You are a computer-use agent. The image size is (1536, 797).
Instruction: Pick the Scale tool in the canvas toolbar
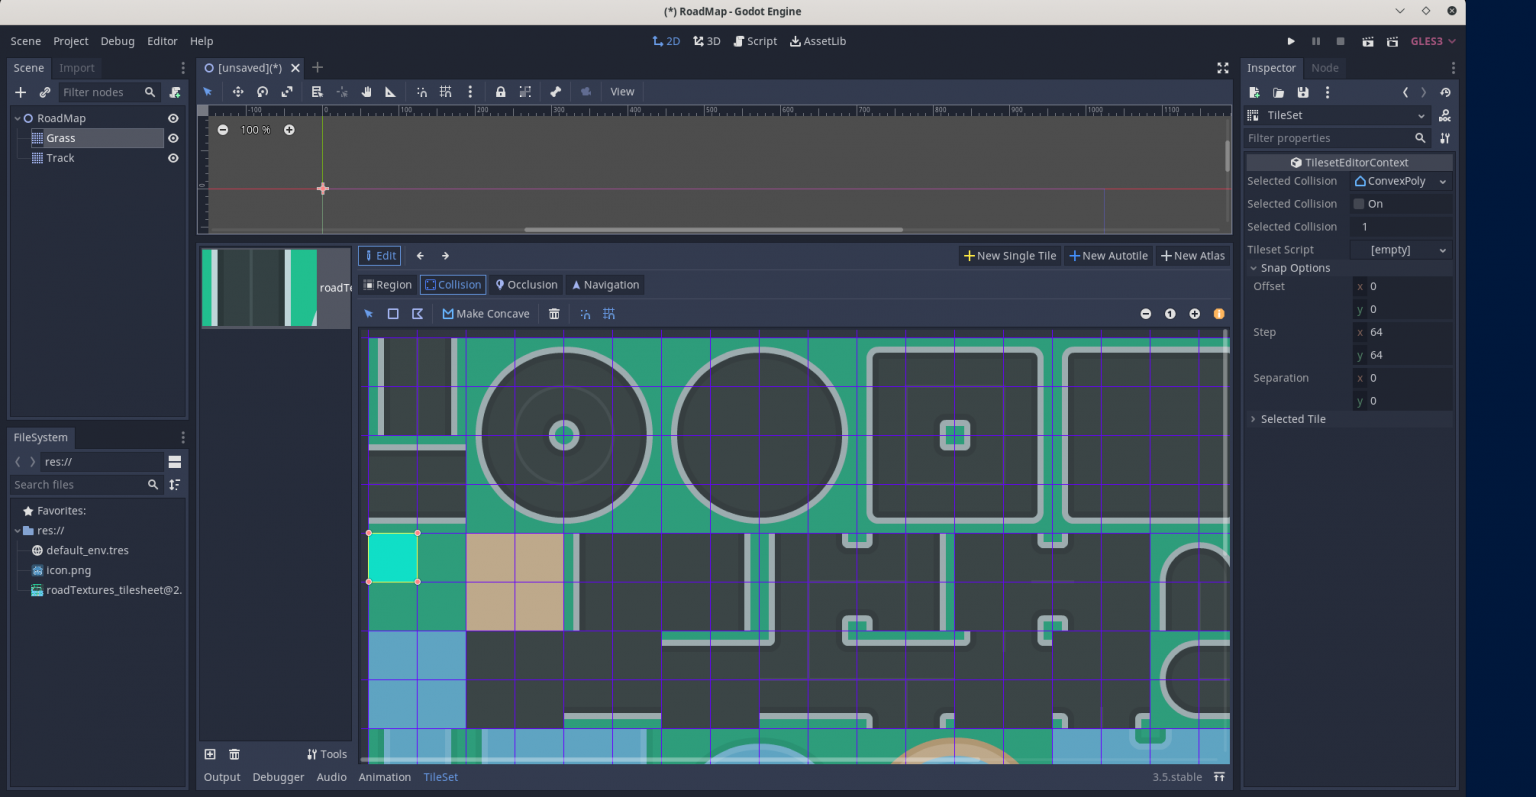tap(286, 91)
